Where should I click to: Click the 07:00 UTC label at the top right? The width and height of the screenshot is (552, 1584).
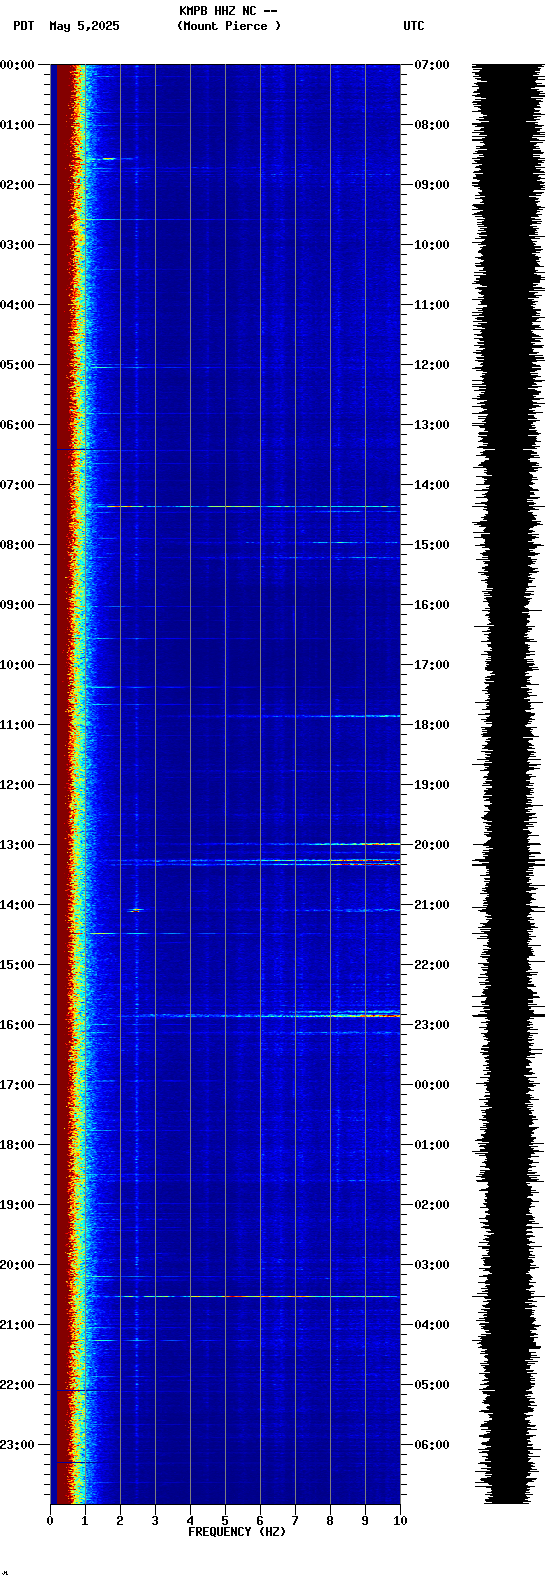(x=432, y=65)
